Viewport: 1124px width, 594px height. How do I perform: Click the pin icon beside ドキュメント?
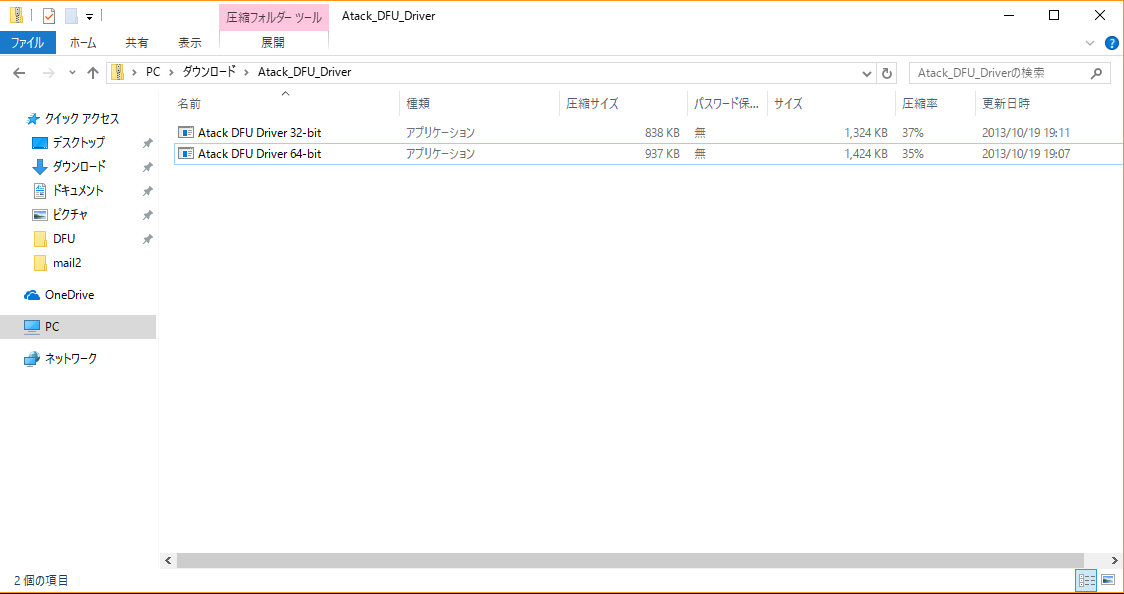147,191
